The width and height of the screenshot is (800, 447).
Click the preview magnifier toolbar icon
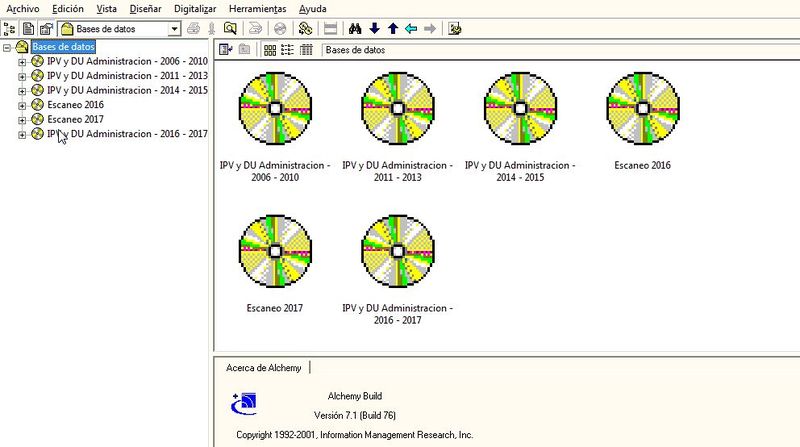[230, 29]
